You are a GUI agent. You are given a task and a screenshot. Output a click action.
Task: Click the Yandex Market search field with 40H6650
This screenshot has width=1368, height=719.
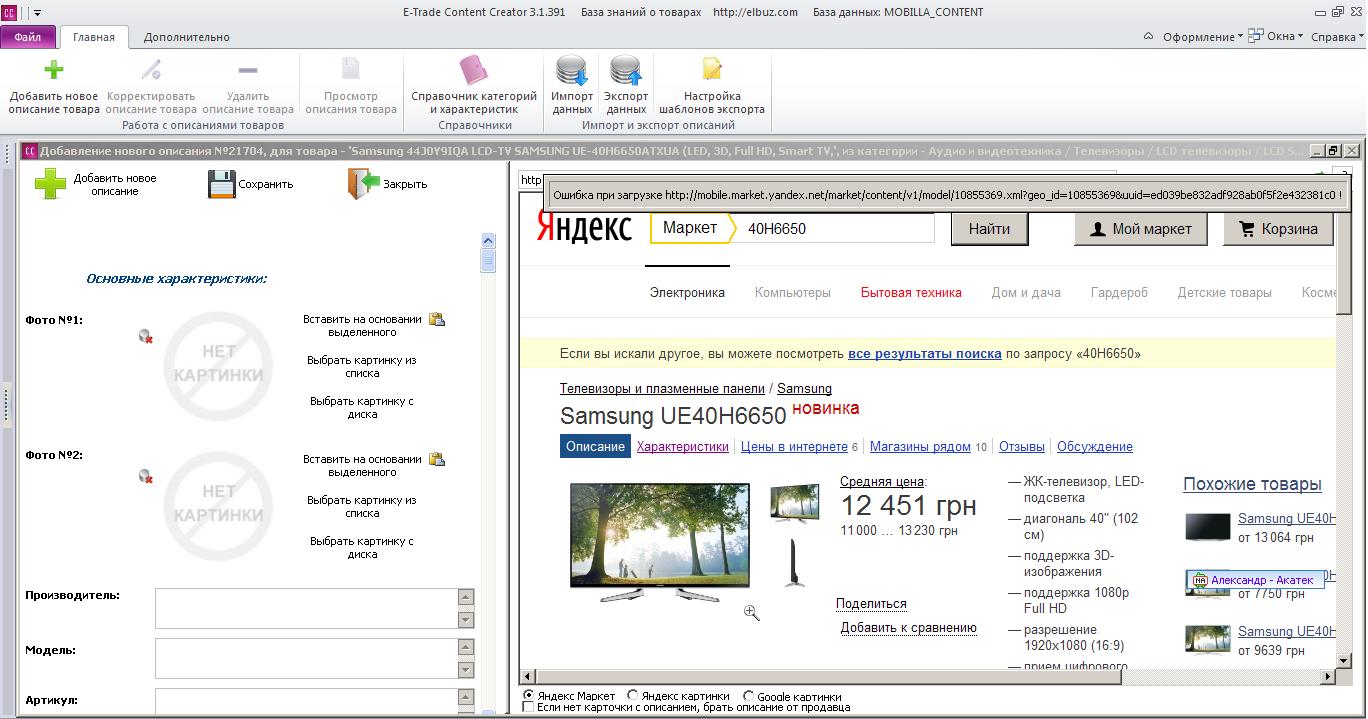click(838, 229)
